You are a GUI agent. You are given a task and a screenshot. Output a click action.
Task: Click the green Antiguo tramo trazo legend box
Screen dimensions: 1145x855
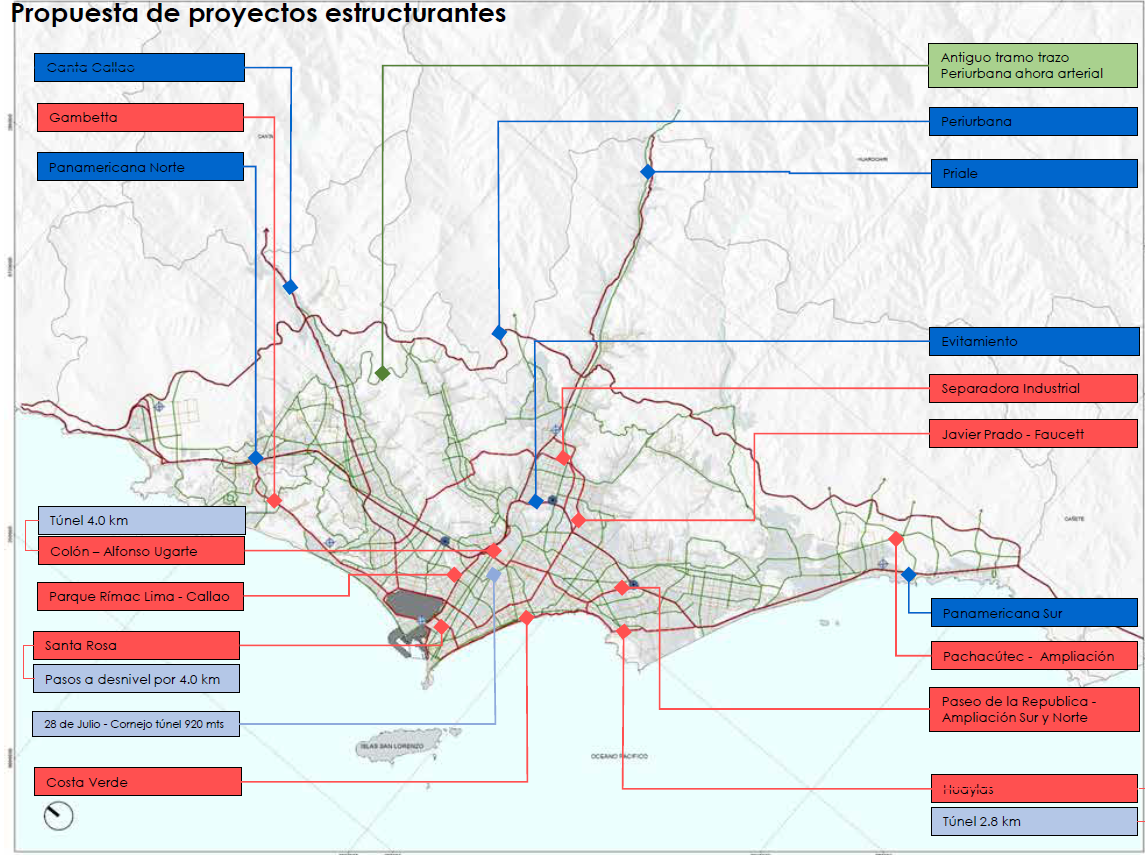1033,66
